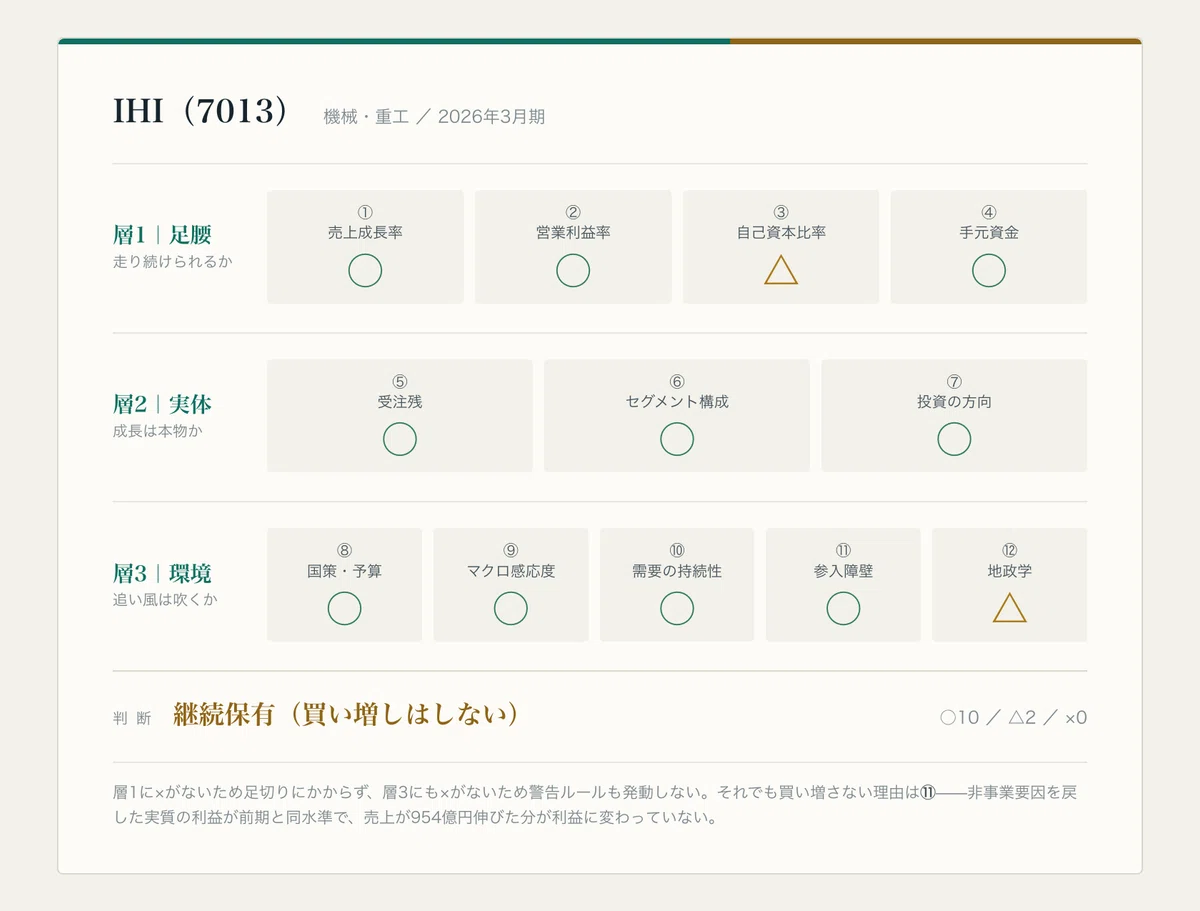
Task: Click the circle mark under 国策・予算
Action: [345, 608]
